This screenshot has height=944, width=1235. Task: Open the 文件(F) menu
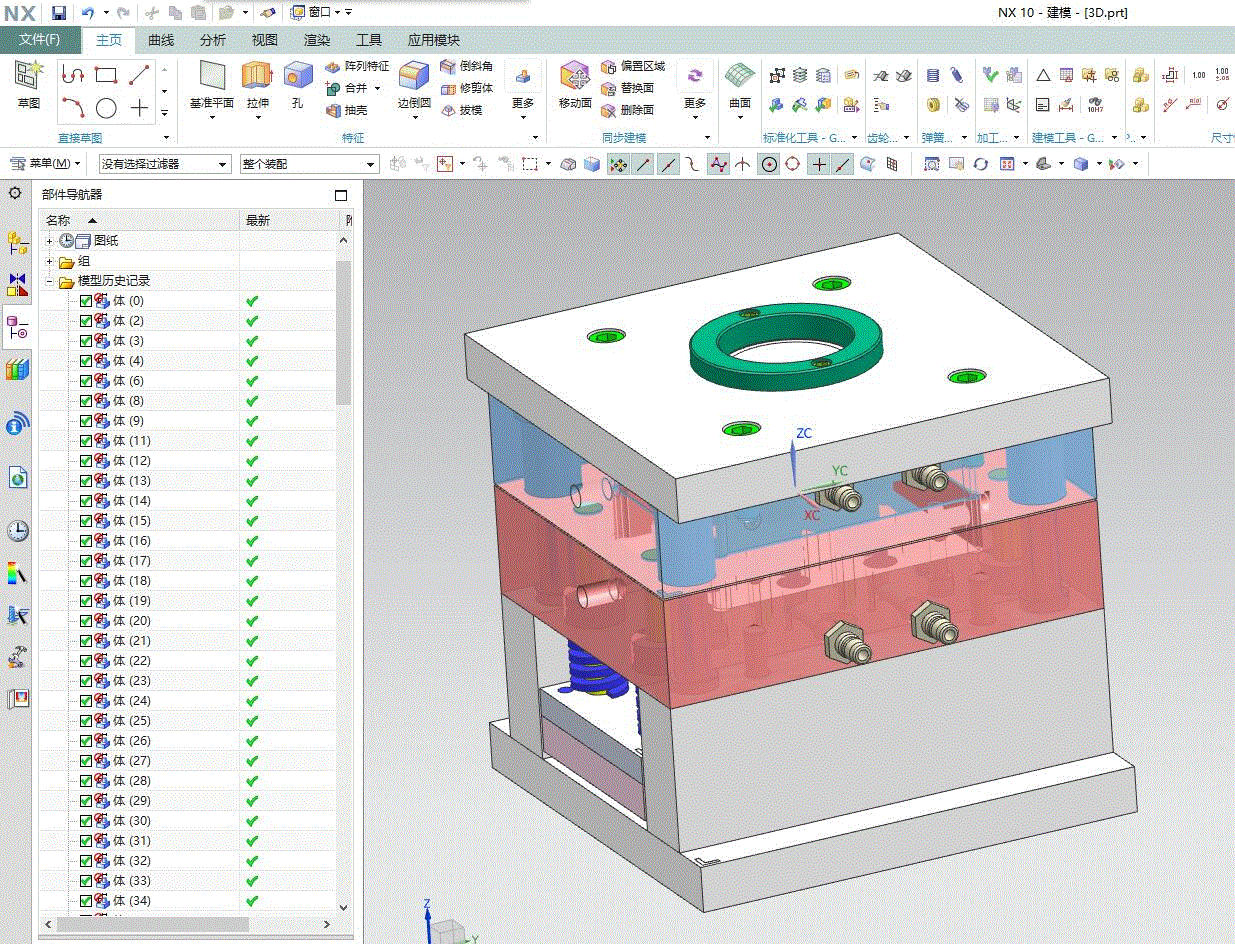coord(40,40)
